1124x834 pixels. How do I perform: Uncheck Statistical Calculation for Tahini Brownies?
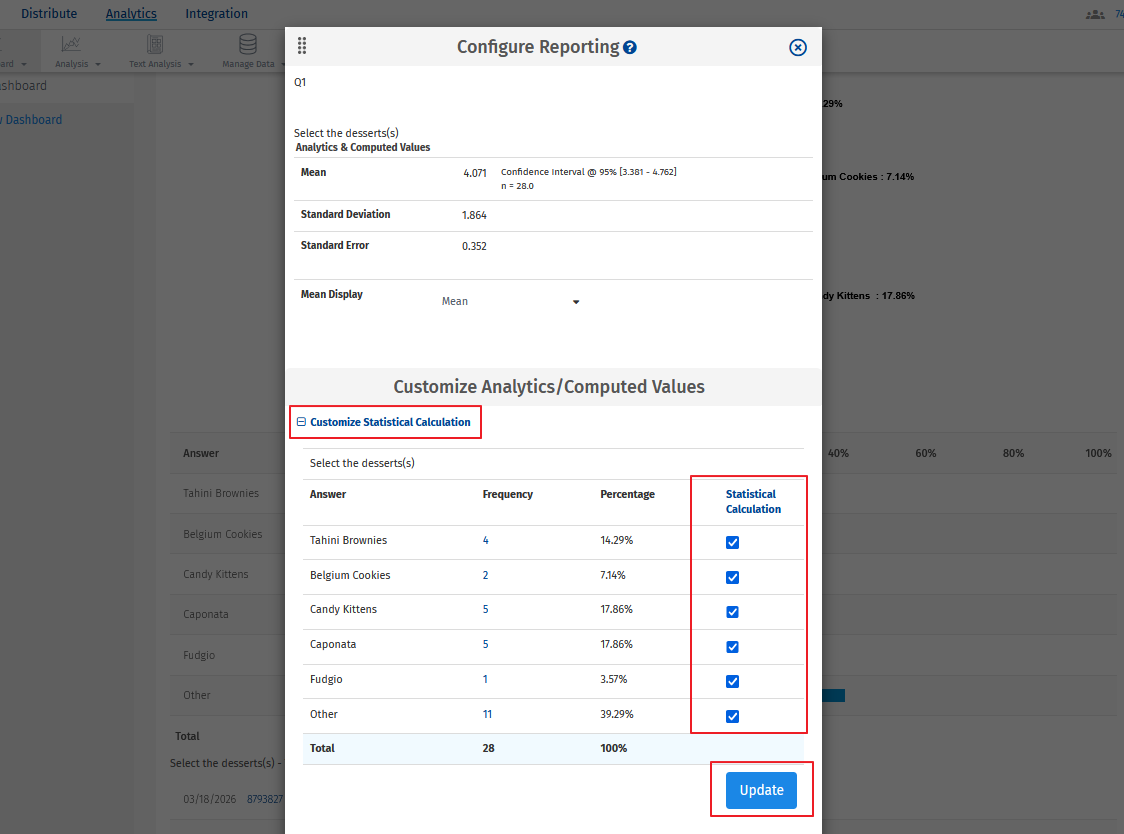(733, 542)
